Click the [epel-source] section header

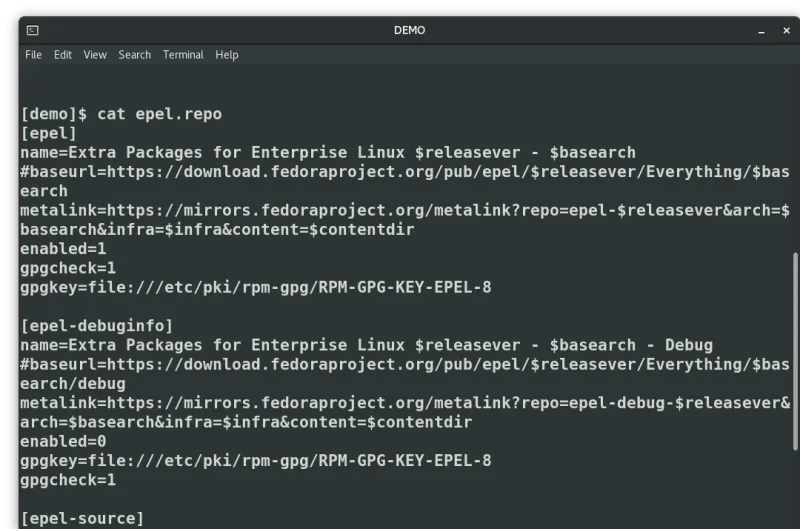(82, 518)
